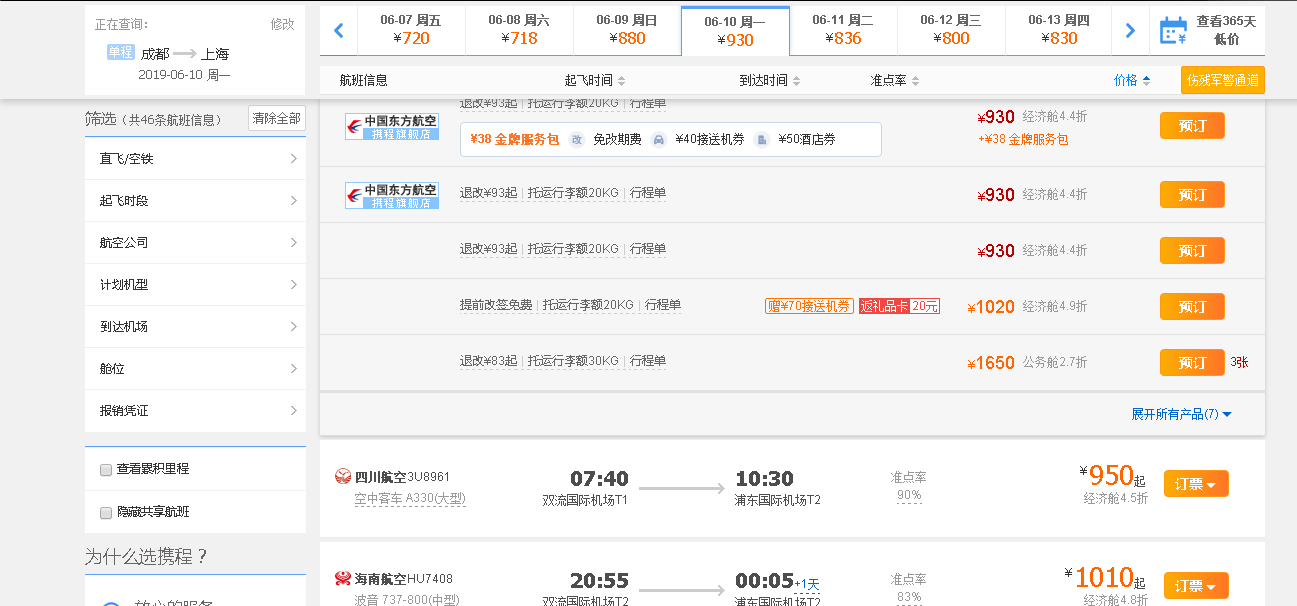Select the 06-11 周二 date tab
The image size is (1297, 606).
(x=843, y=30)
